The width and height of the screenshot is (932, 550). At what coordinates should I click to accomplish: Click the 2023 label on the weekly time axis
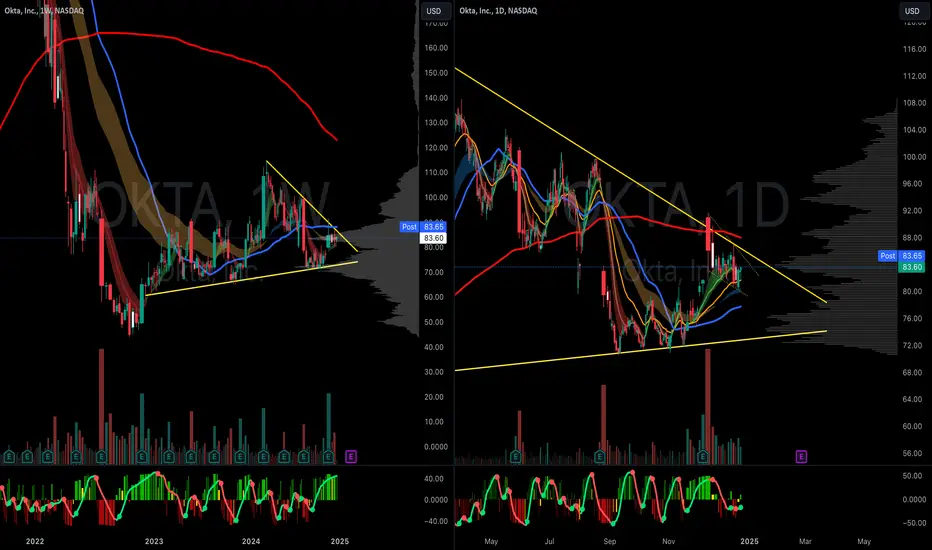154,541
